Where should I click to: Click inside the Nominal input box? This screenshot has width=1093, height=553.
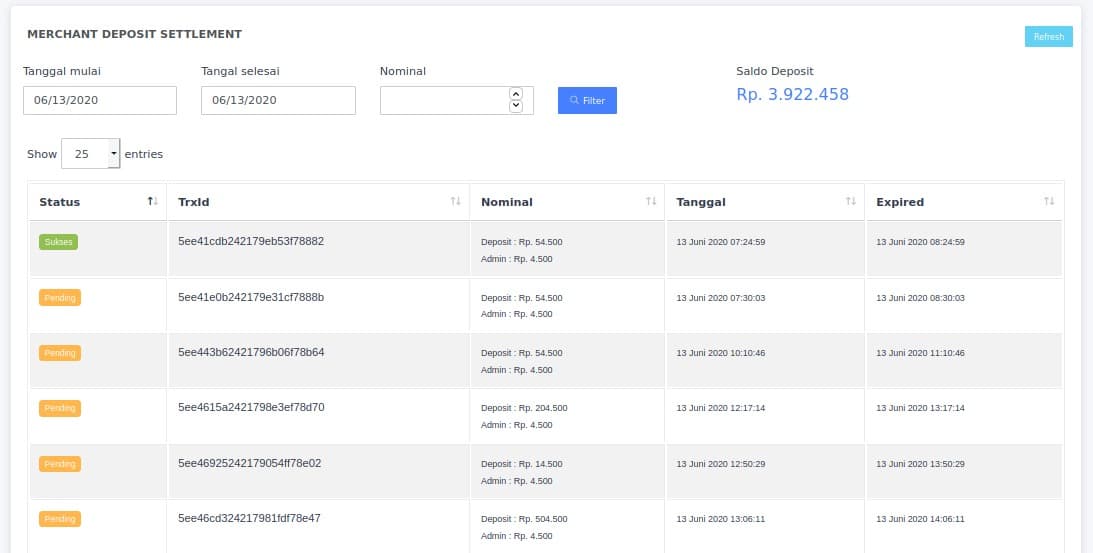click(x=444, y=100)
